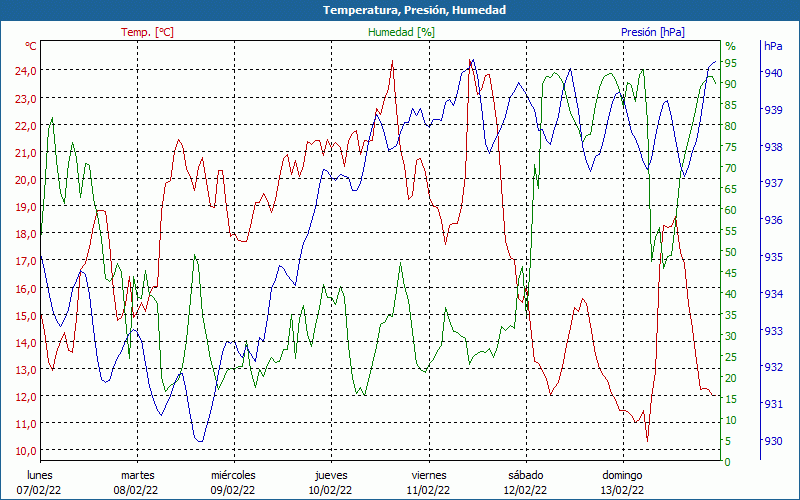Click the 12/02/22 date label

[x=525, y=491]
